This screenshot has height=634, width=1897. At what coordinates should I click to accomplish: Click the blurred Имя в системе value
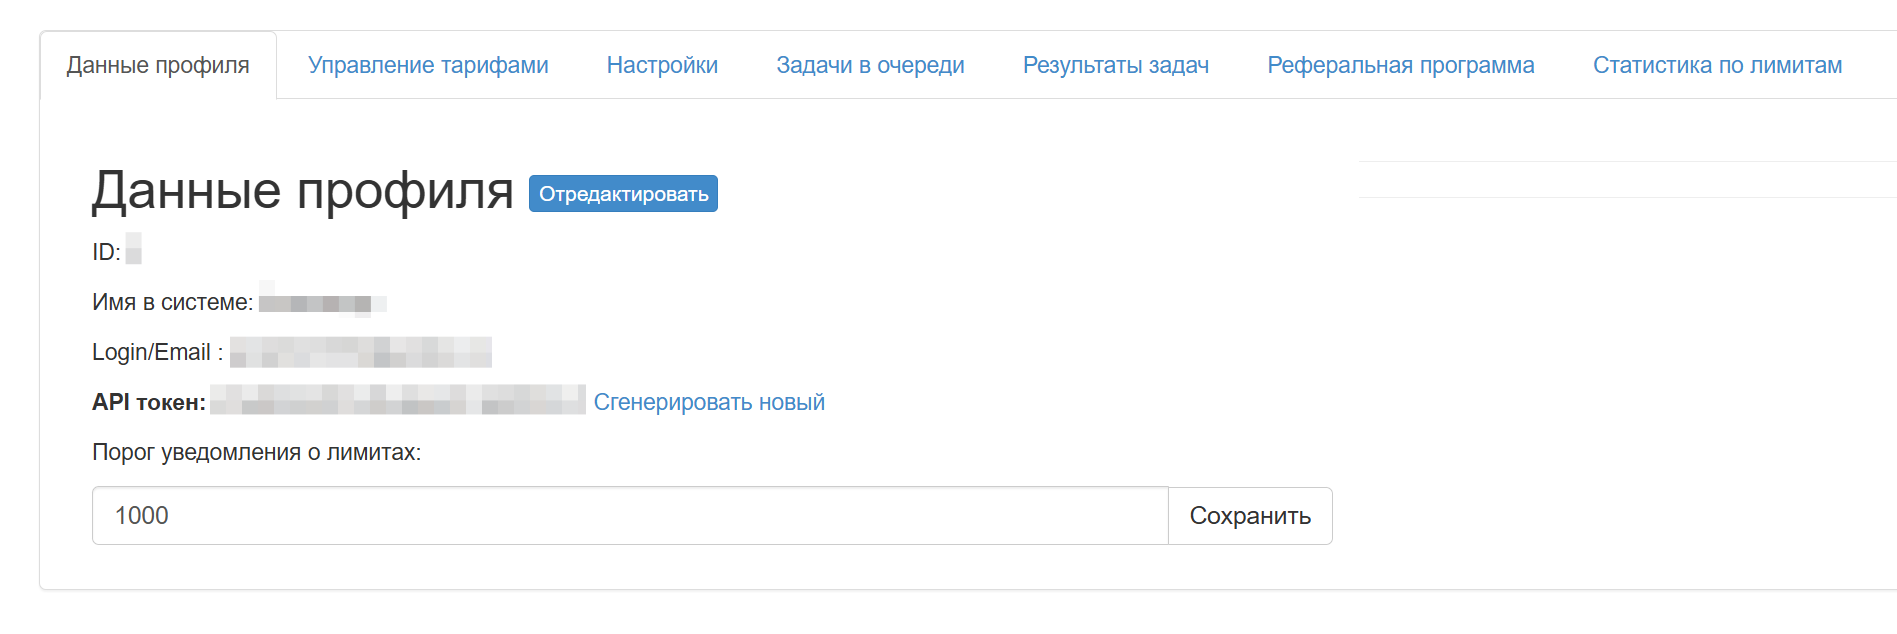point(322,302)
